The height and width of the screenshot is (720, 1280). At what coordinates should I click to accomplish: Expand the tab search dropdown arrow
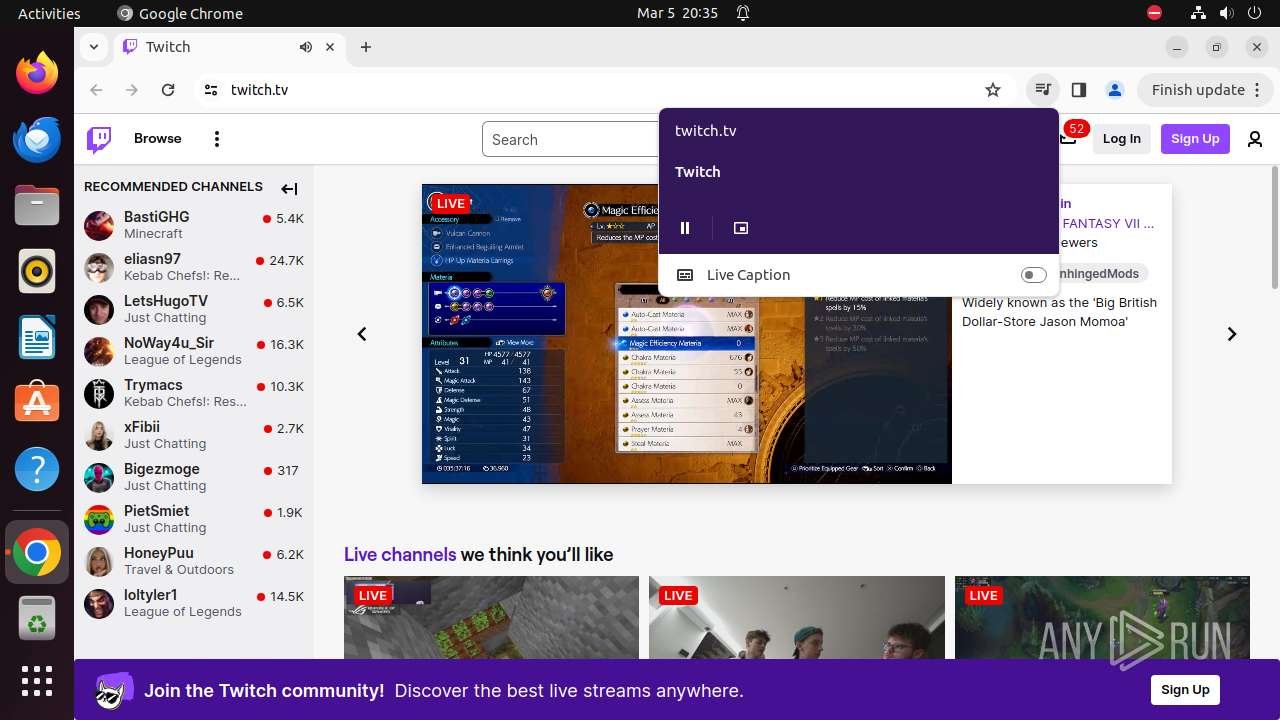[93, 47]
